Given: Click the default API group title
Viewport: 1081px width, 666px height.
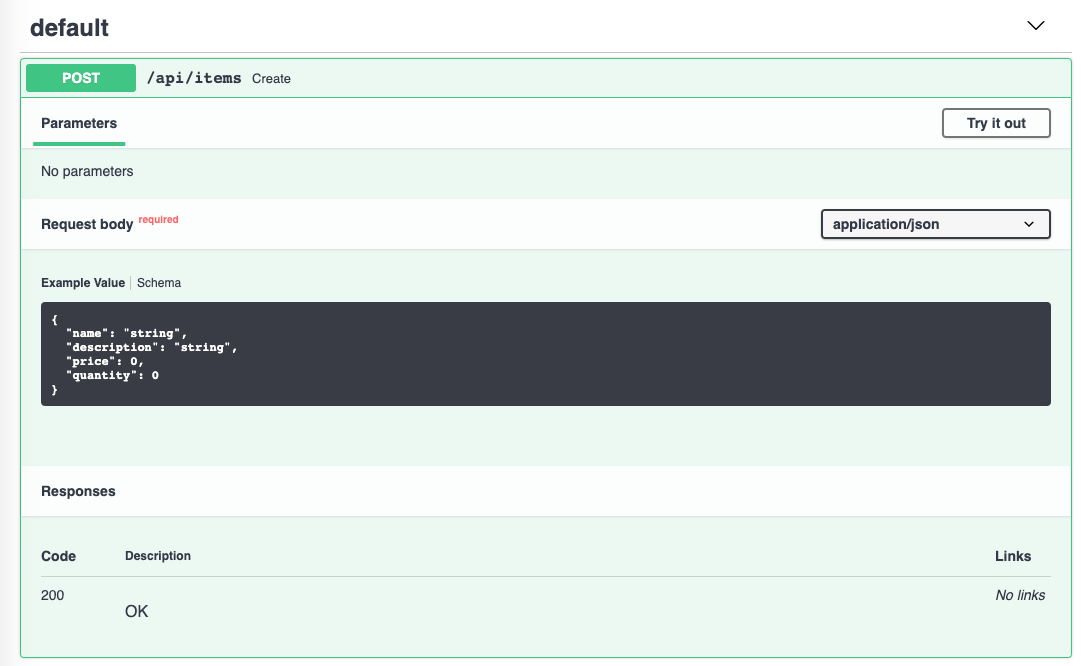Looking at the screenshot, I should [69, 27].
